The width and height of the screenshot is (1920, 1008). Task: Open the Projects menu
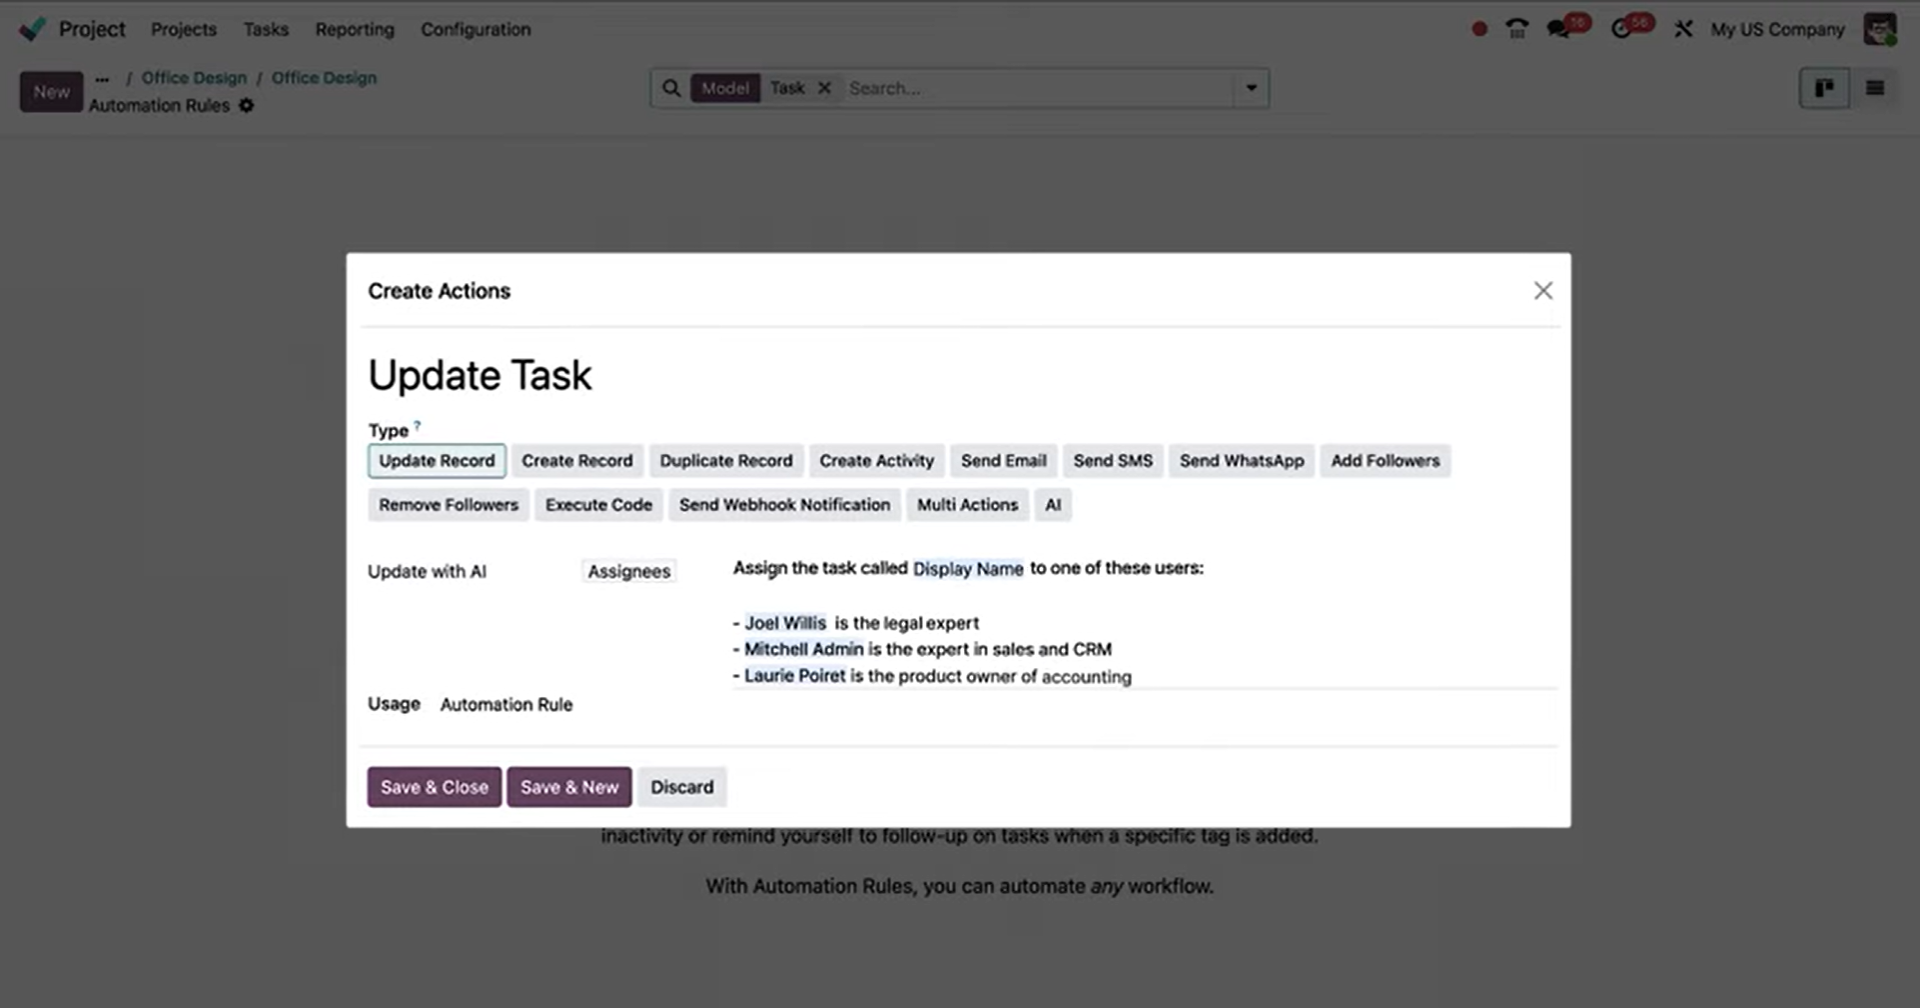tap(184, 29)
